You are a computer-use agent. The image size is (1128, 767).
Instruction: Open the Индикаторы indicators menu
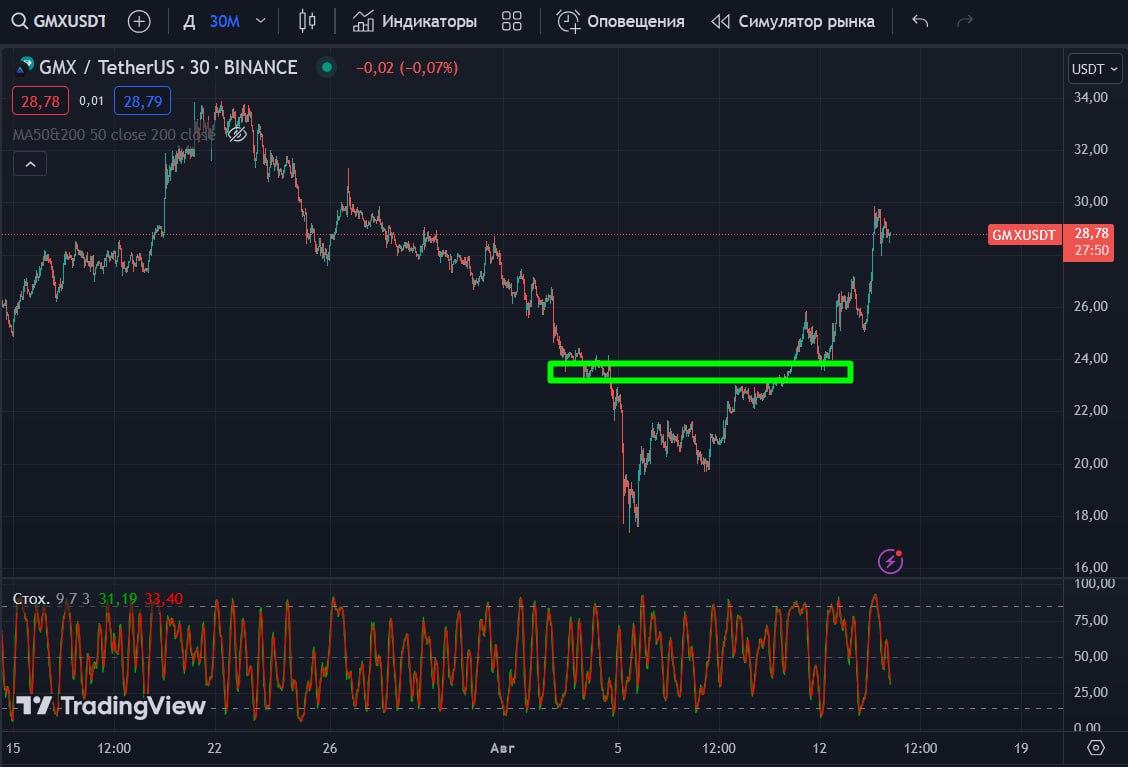(x=414, y=22)
